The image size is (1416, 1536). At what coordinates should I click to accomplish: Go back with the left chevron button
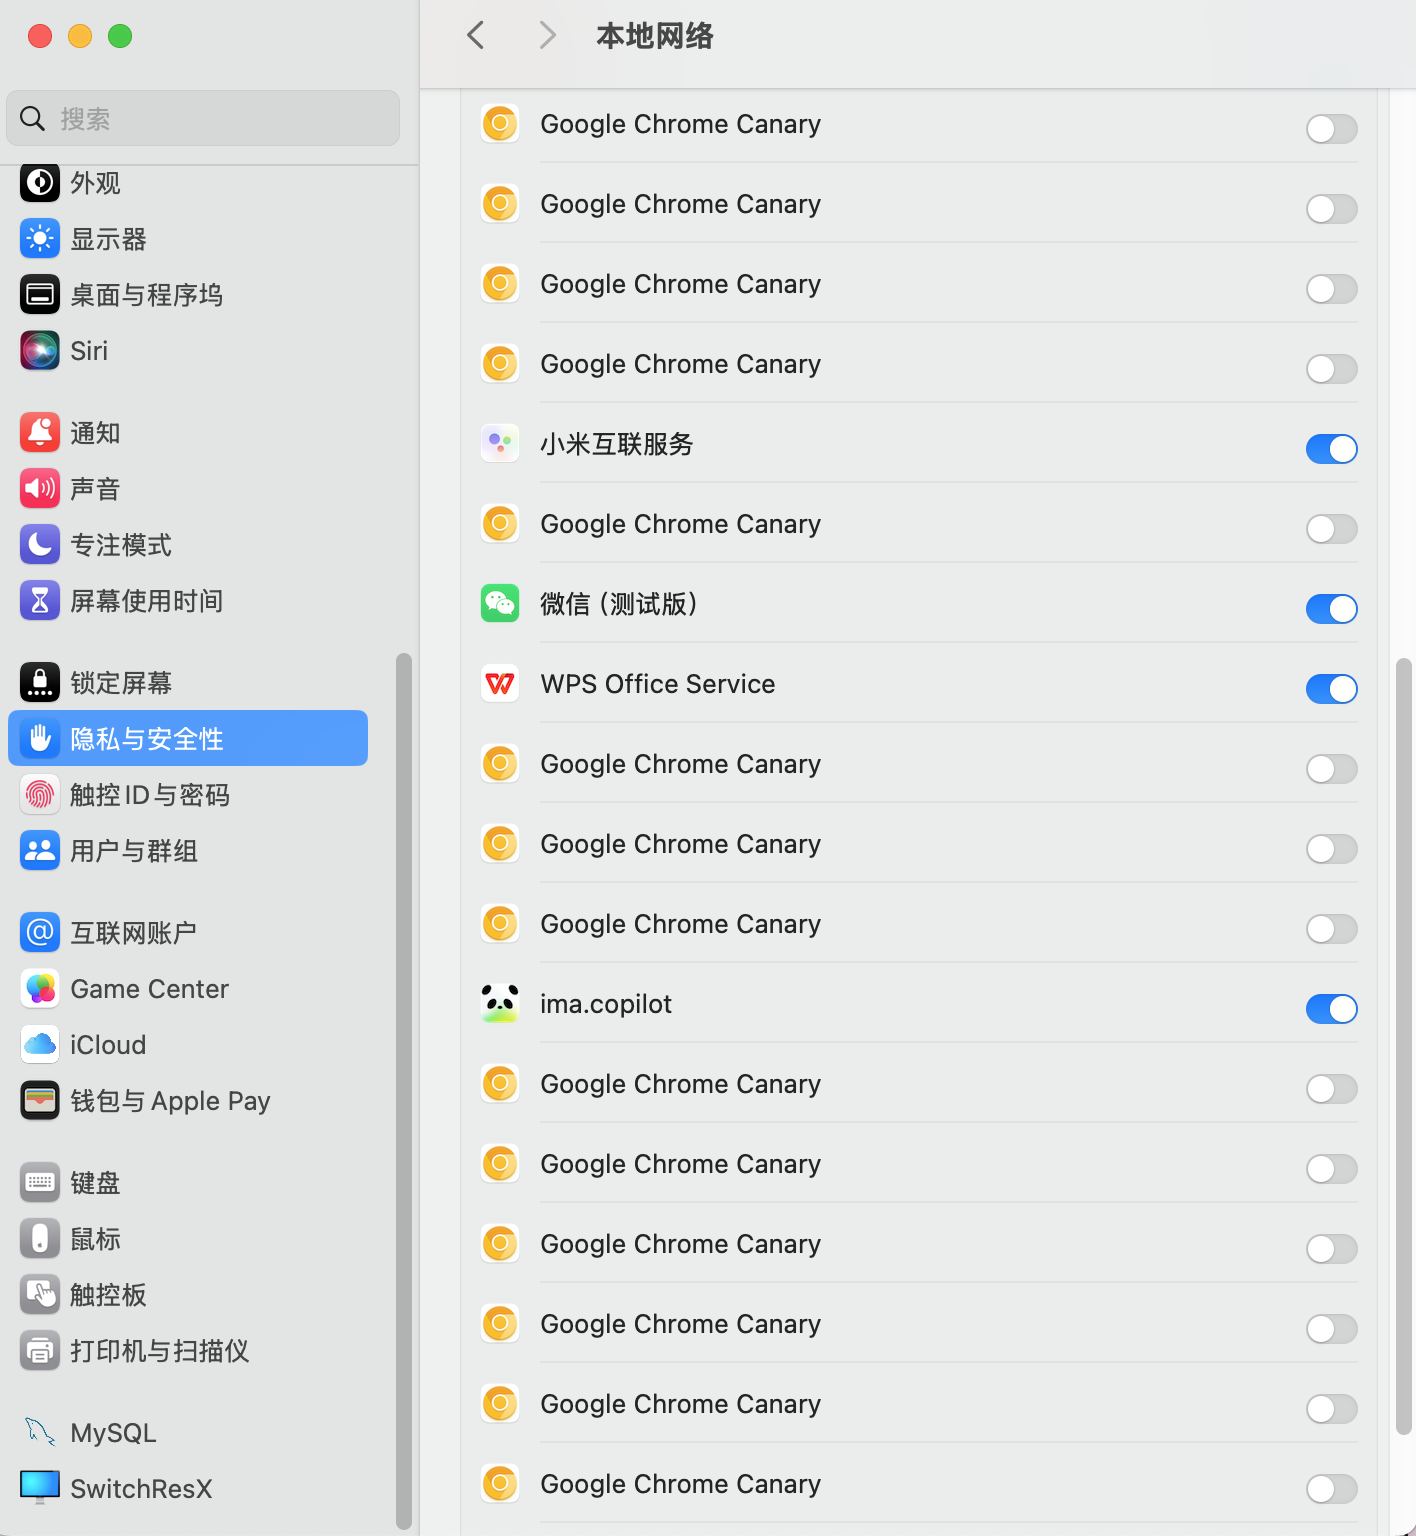(476, 36)
